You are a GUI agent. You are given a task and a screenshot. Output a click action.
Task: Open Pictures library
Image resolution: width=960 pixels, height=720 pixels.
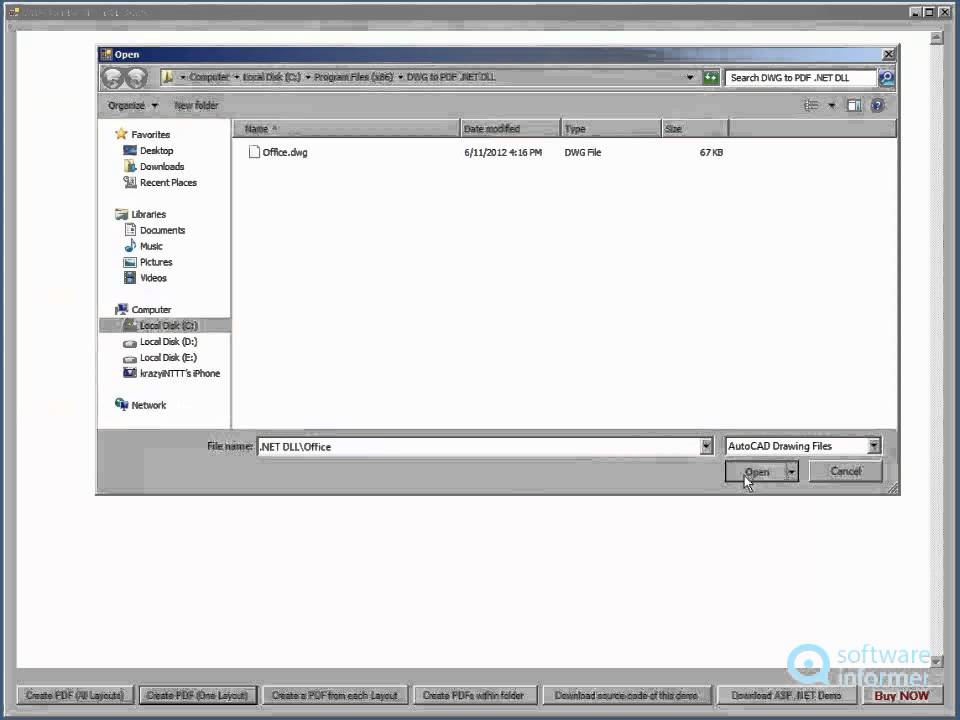156,262
